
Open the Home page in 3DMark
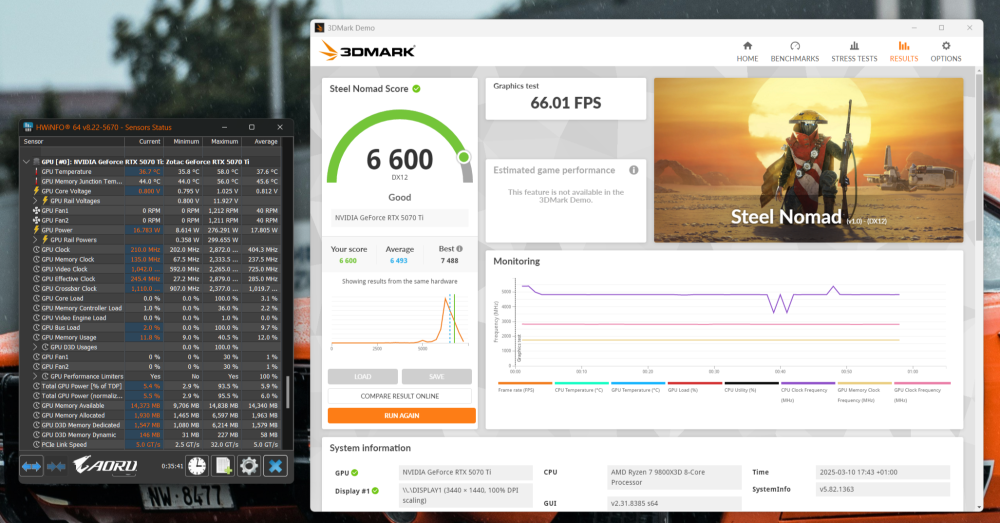point(747,52)
